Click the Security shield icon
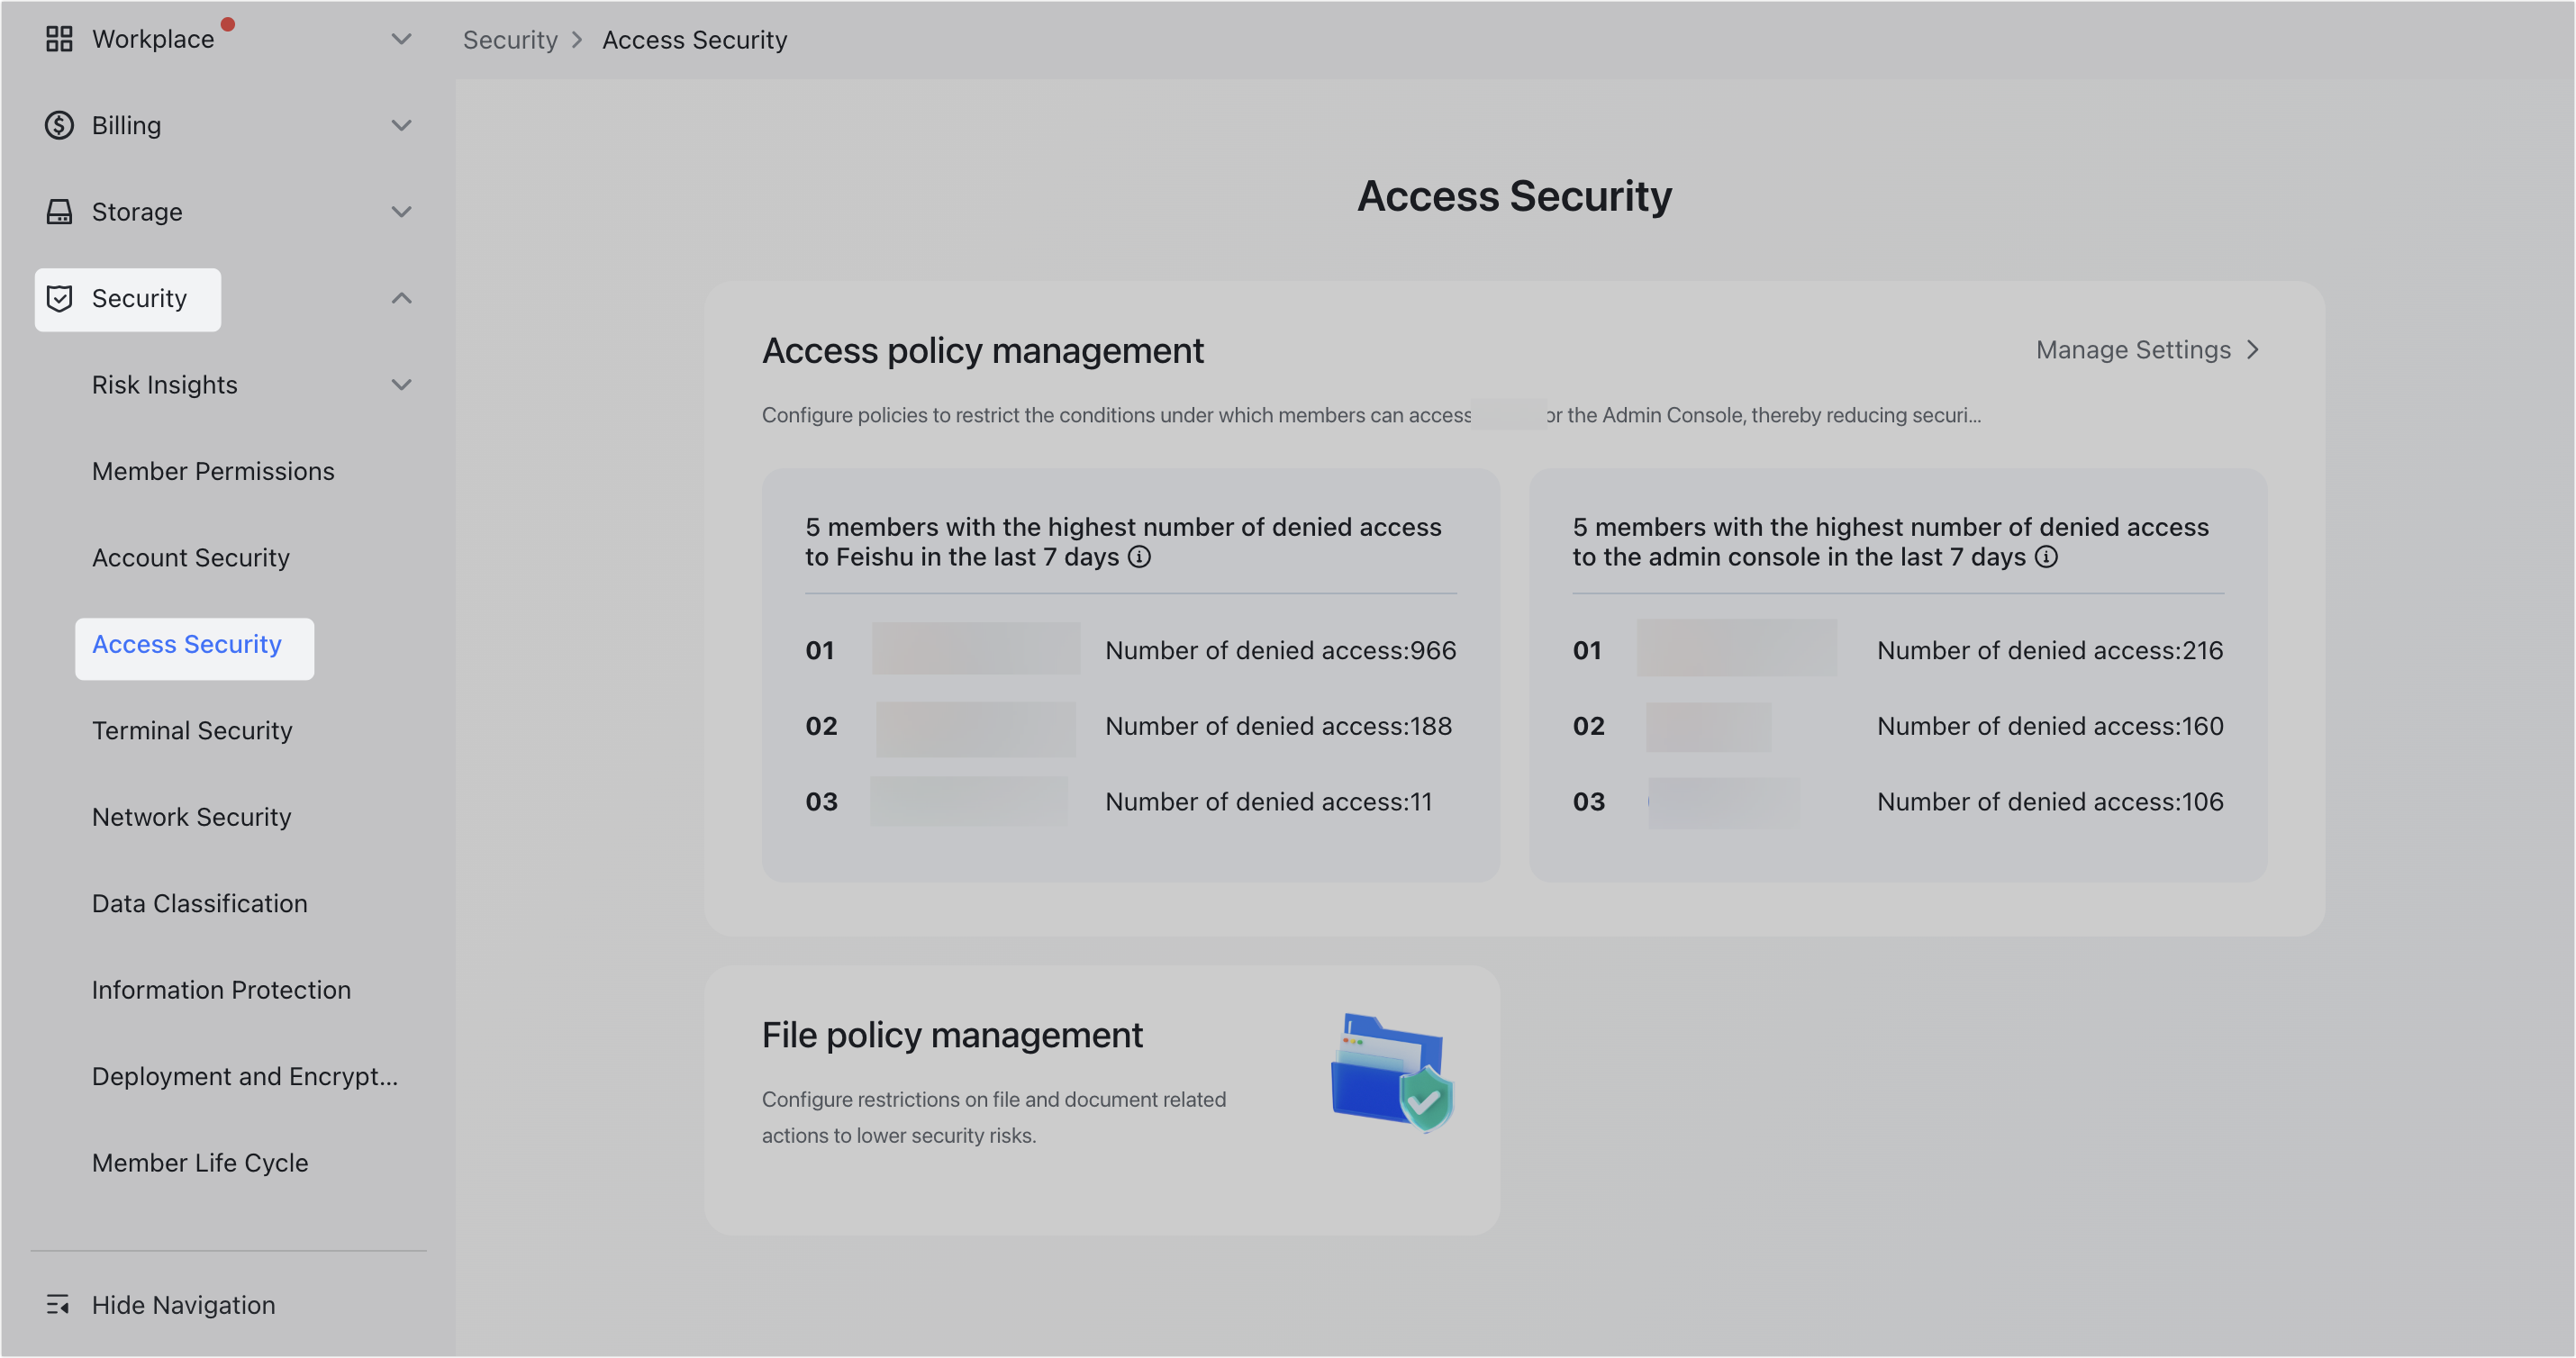Viewport: 2576px width, 1358px height. tap(59, 298)
